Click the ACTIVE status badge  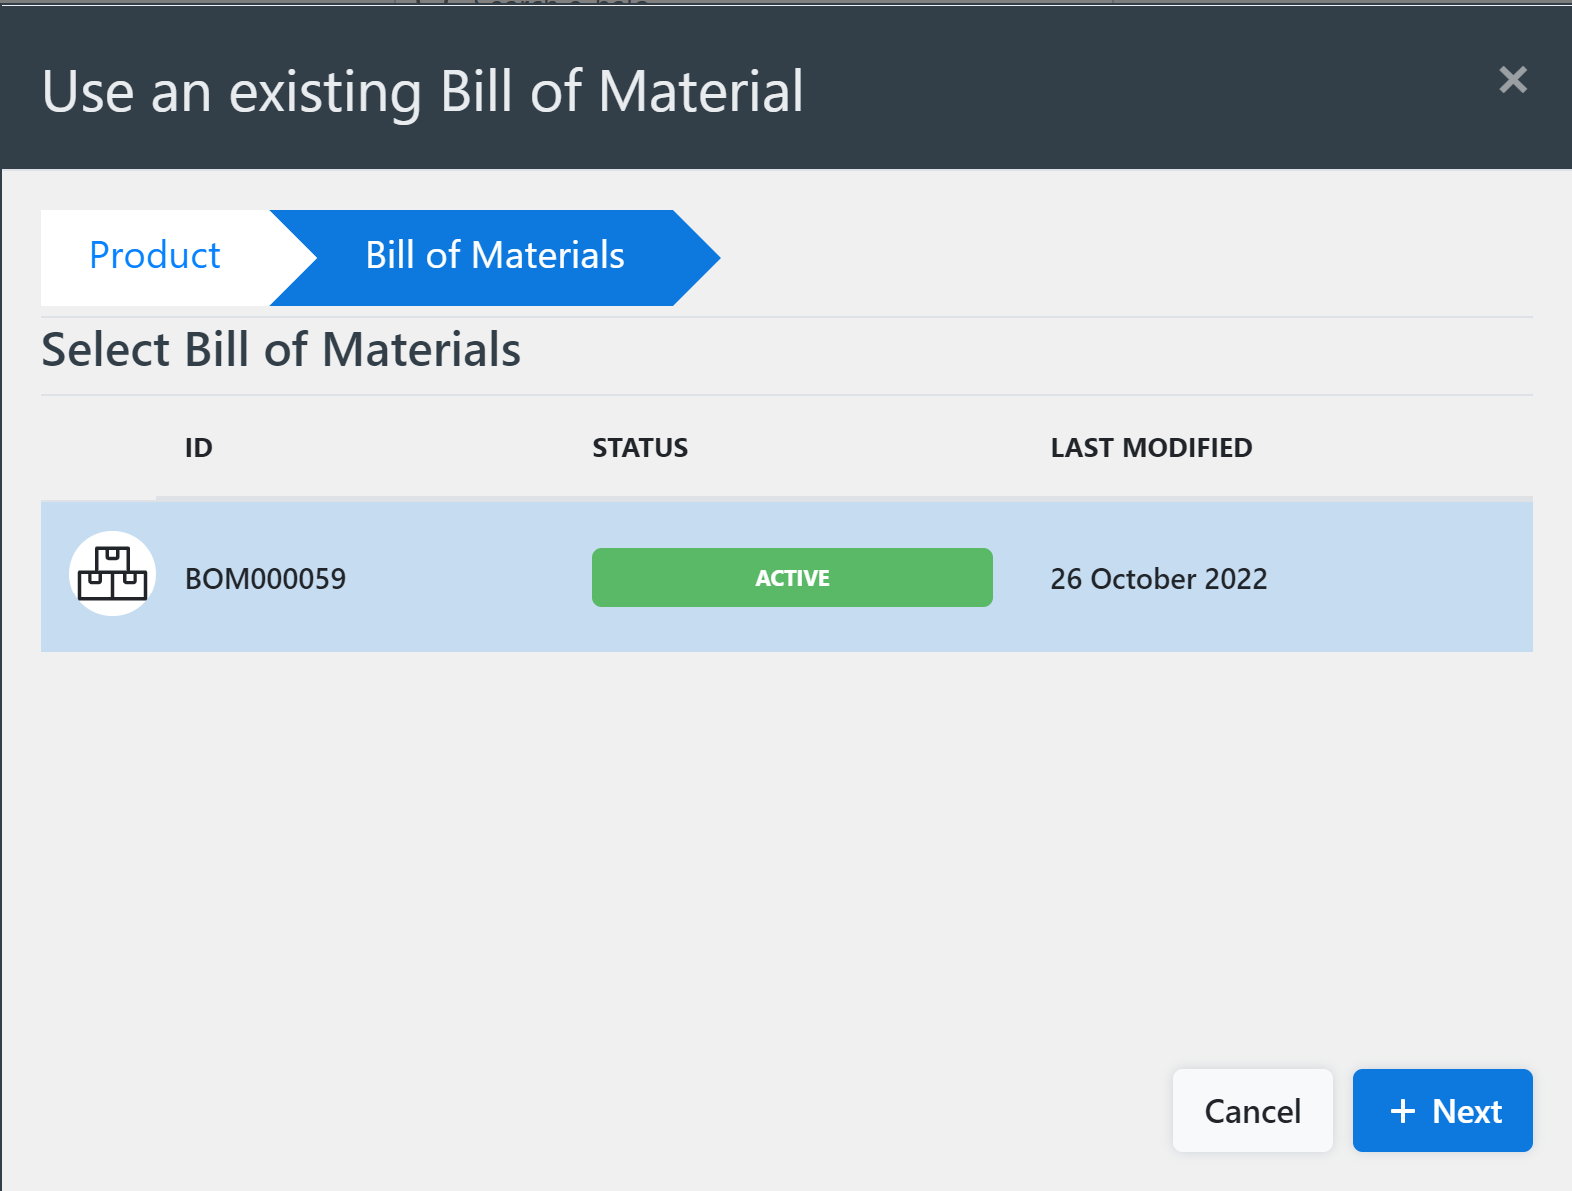[x=792, y=577]
